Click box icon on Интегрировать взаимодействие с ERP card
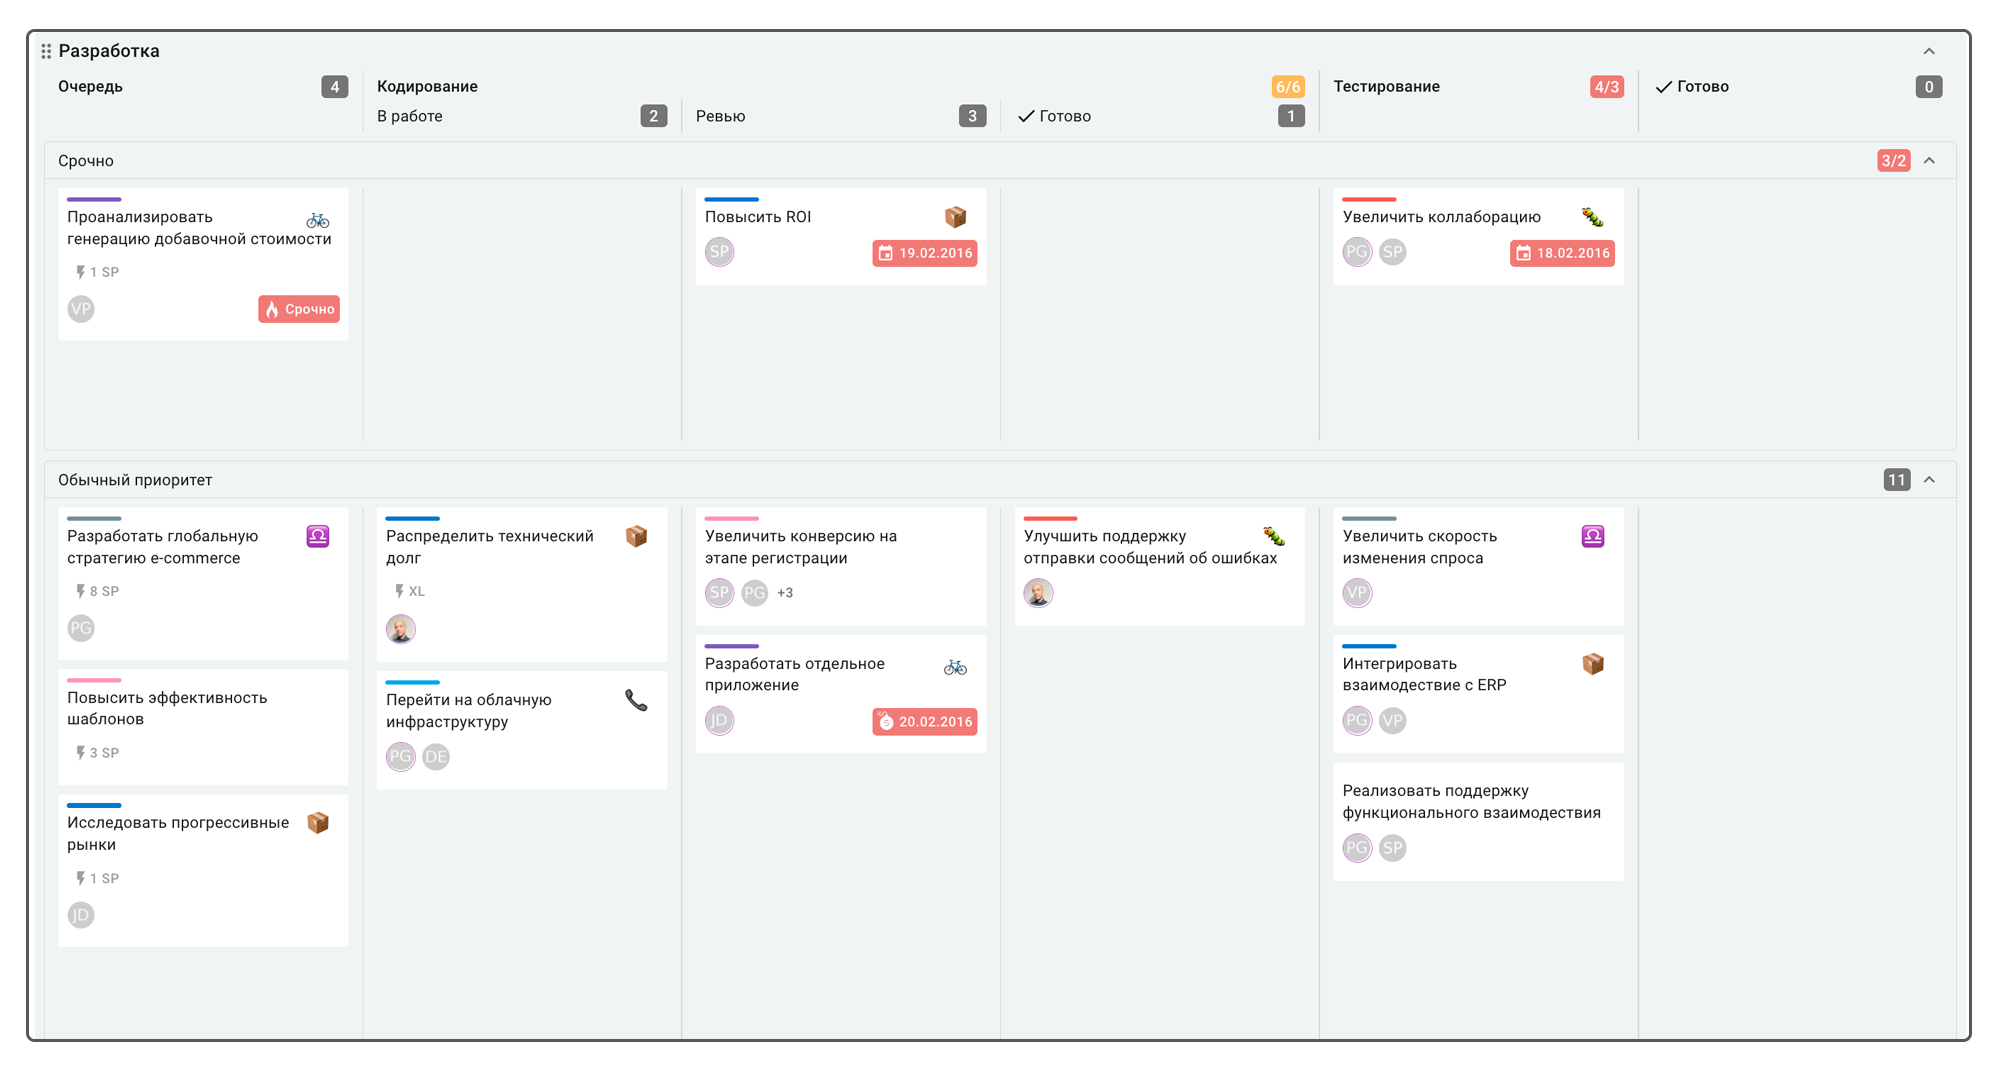Viewport: 2000px width, 1074px height. pyautogui.click(x=1592, y=664)
